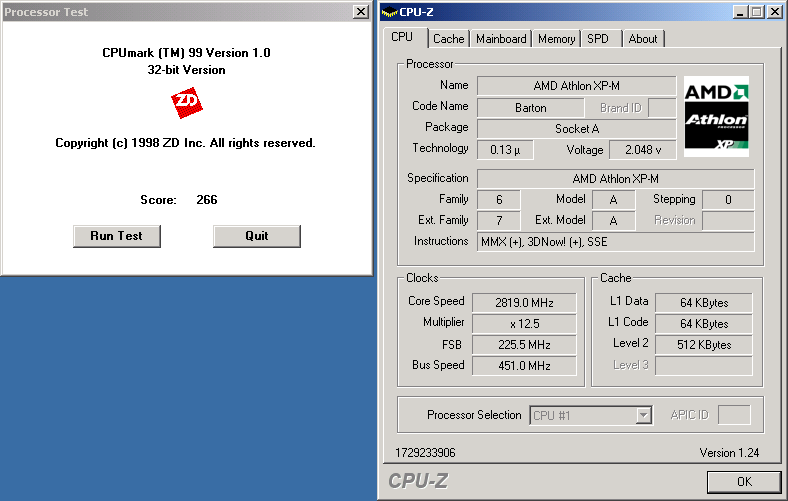This screenshot has height=501, width=788.
Task: Click the Code Name value Barton
Action: (531, 108)
